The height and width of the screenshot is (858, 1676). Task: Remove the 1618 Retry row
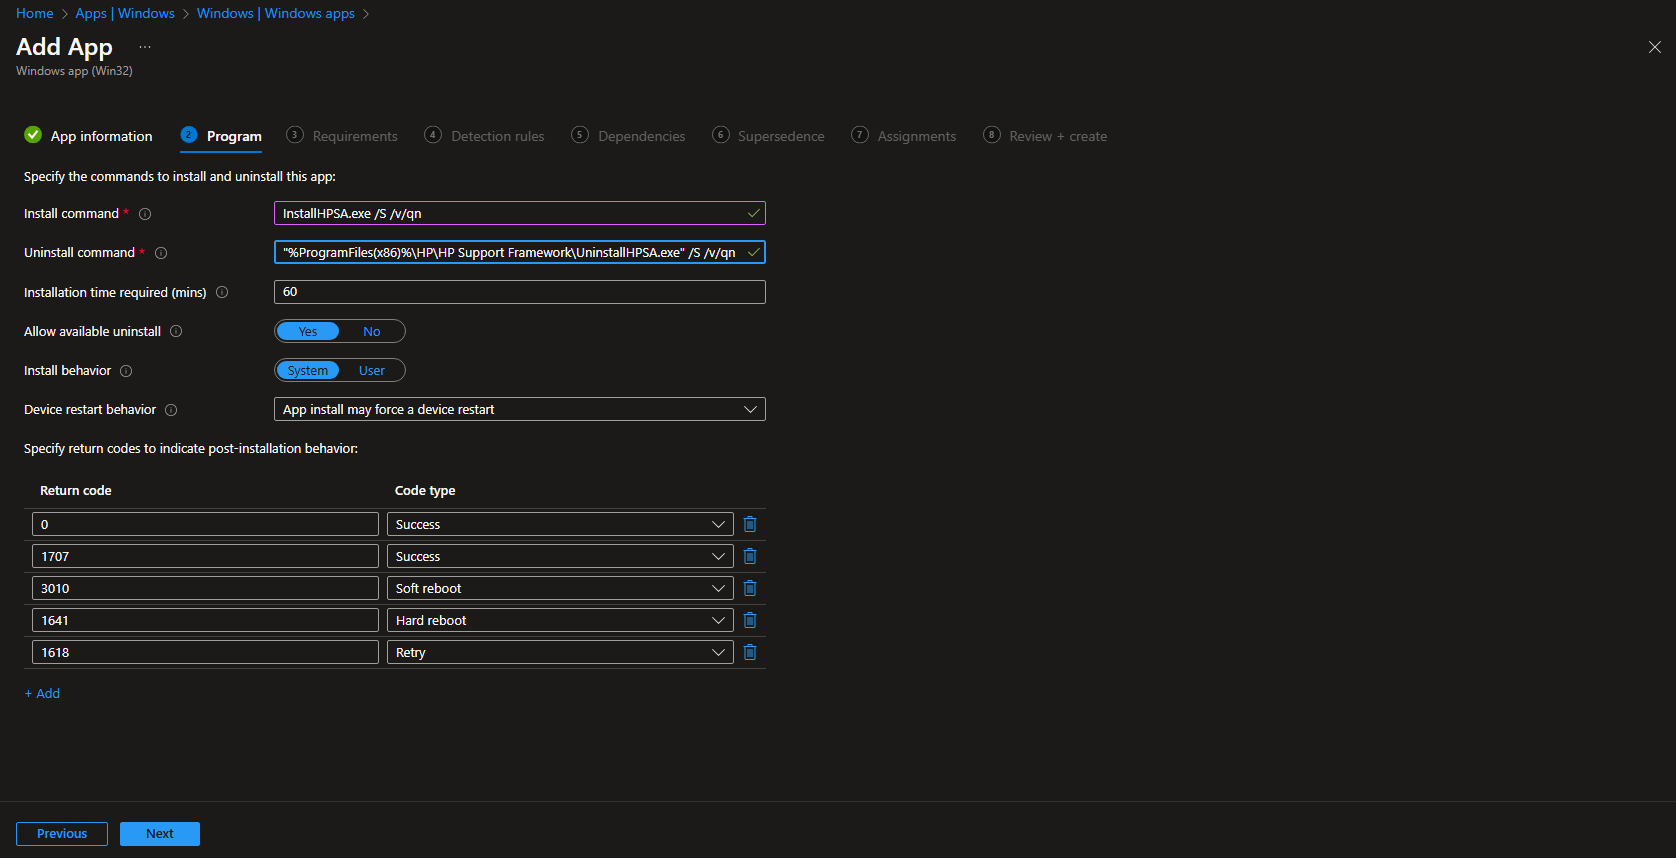pyautogui.click(x=750, y=652)
